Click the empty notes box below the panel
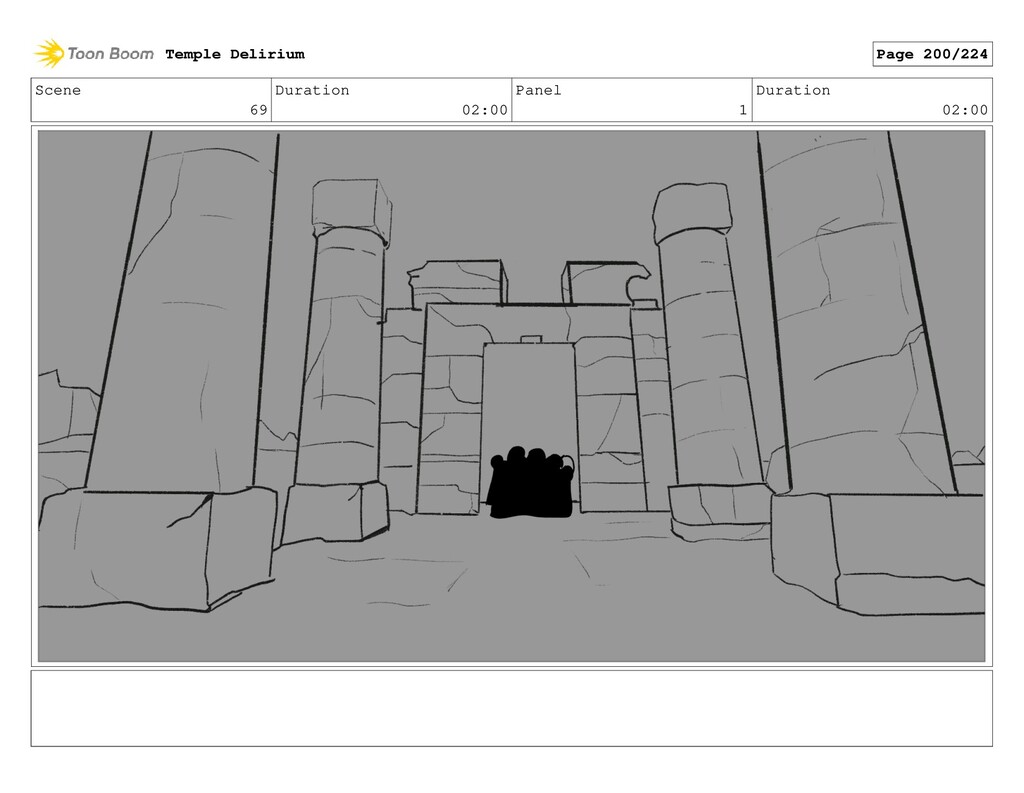Image resolution: width=1024 pixels, height=793 pixels. [511, 708]
